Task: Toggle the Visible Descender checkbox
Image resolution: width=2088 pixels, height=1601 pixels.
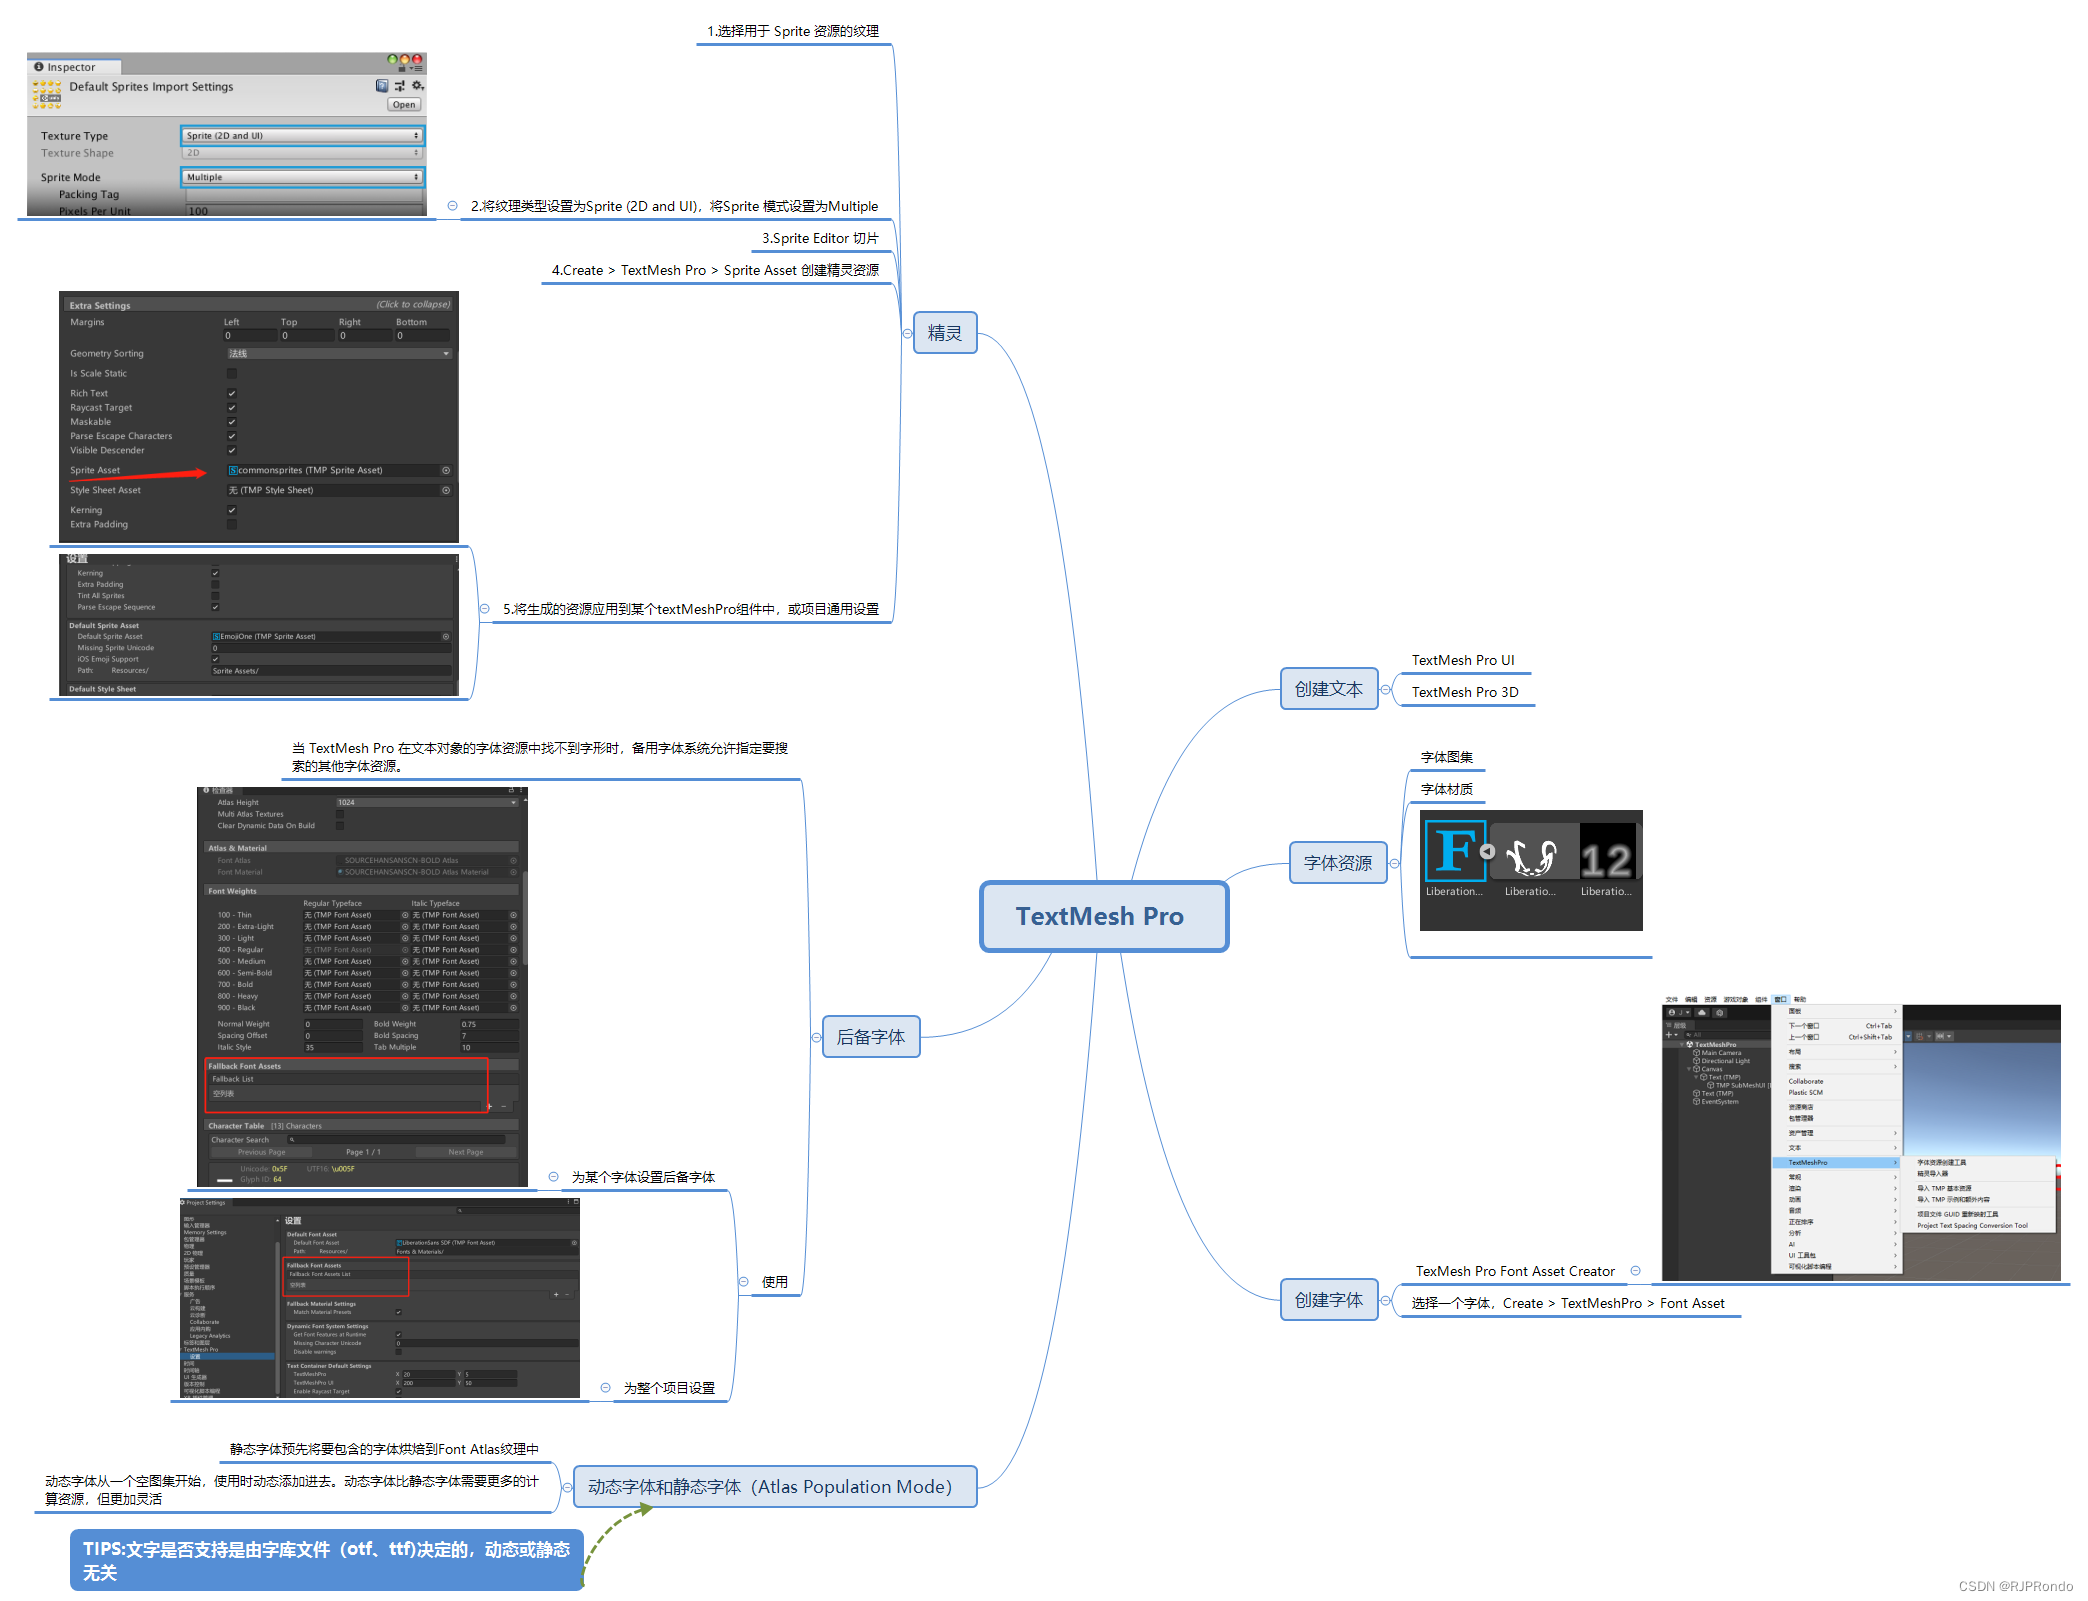Action: tap(232, 450)
